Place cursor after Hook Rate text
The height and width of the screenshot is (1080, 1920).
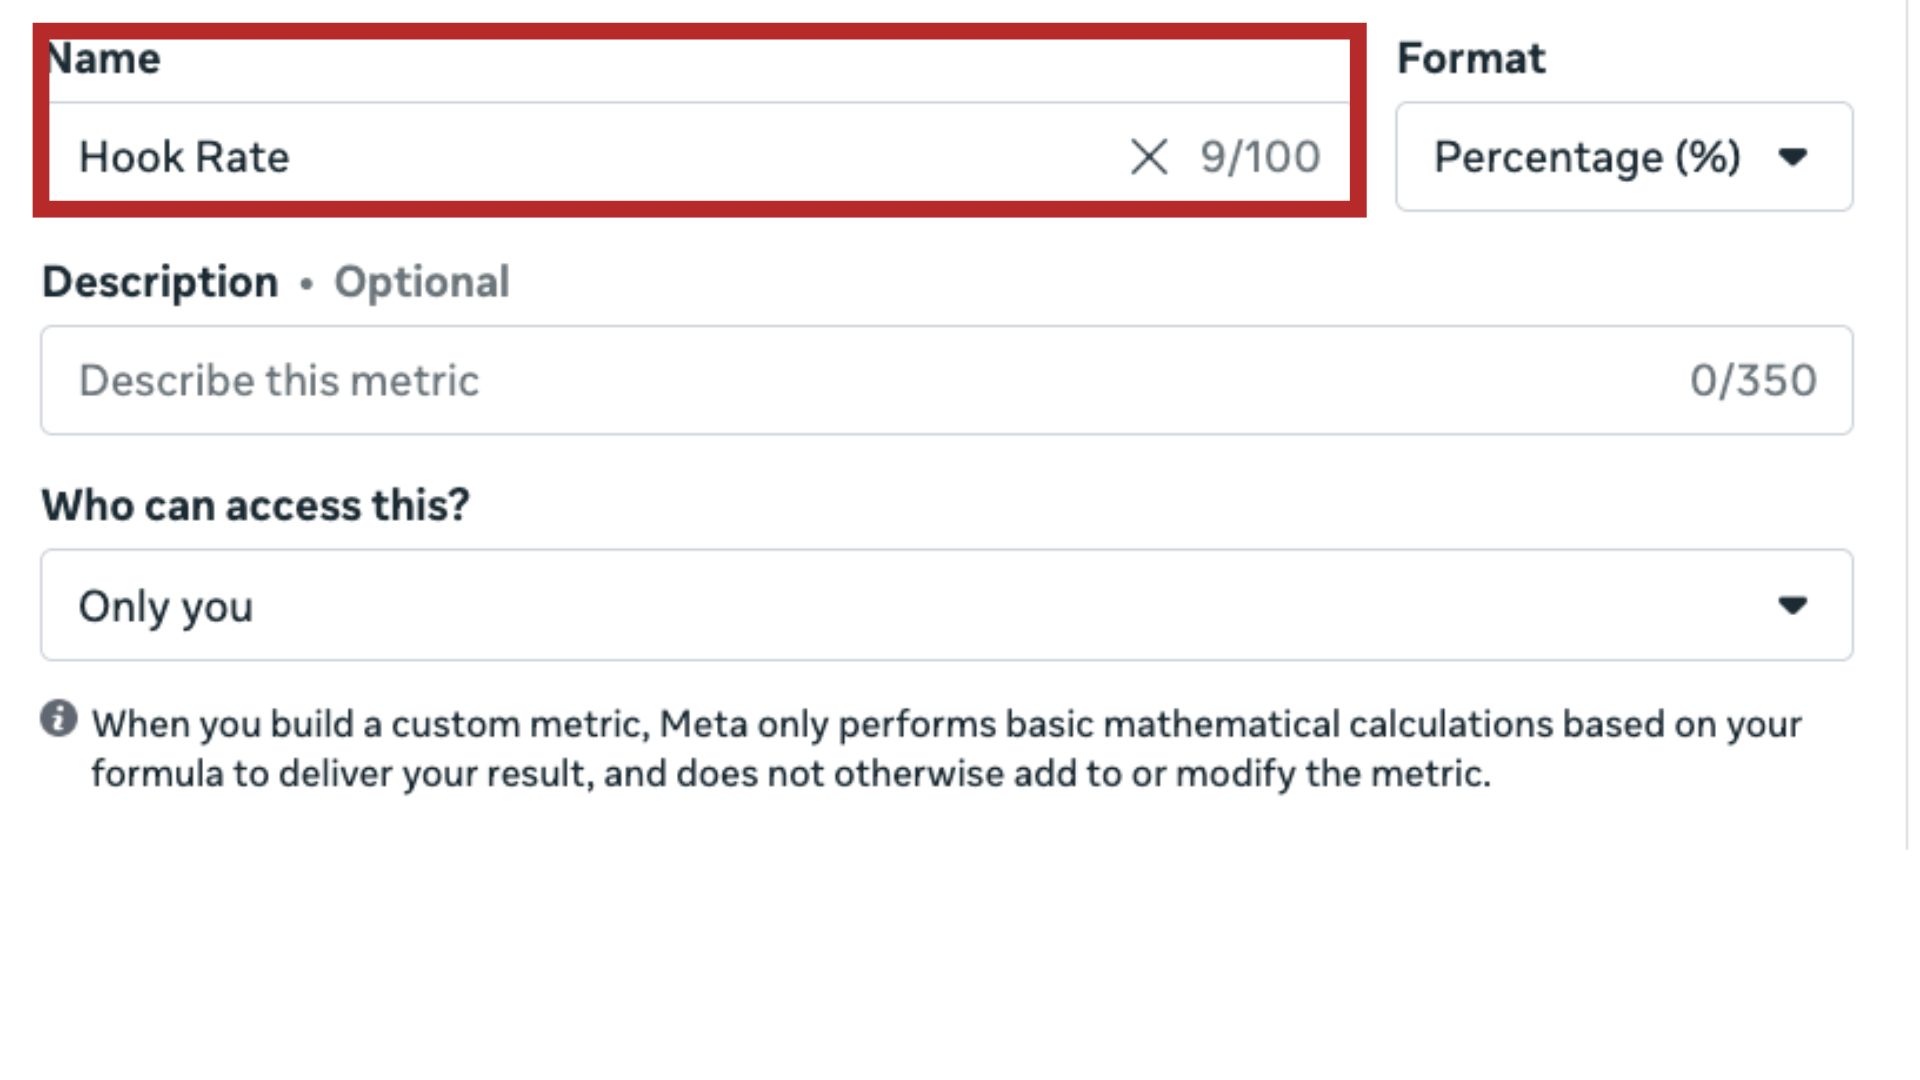[x=292, y=157]
